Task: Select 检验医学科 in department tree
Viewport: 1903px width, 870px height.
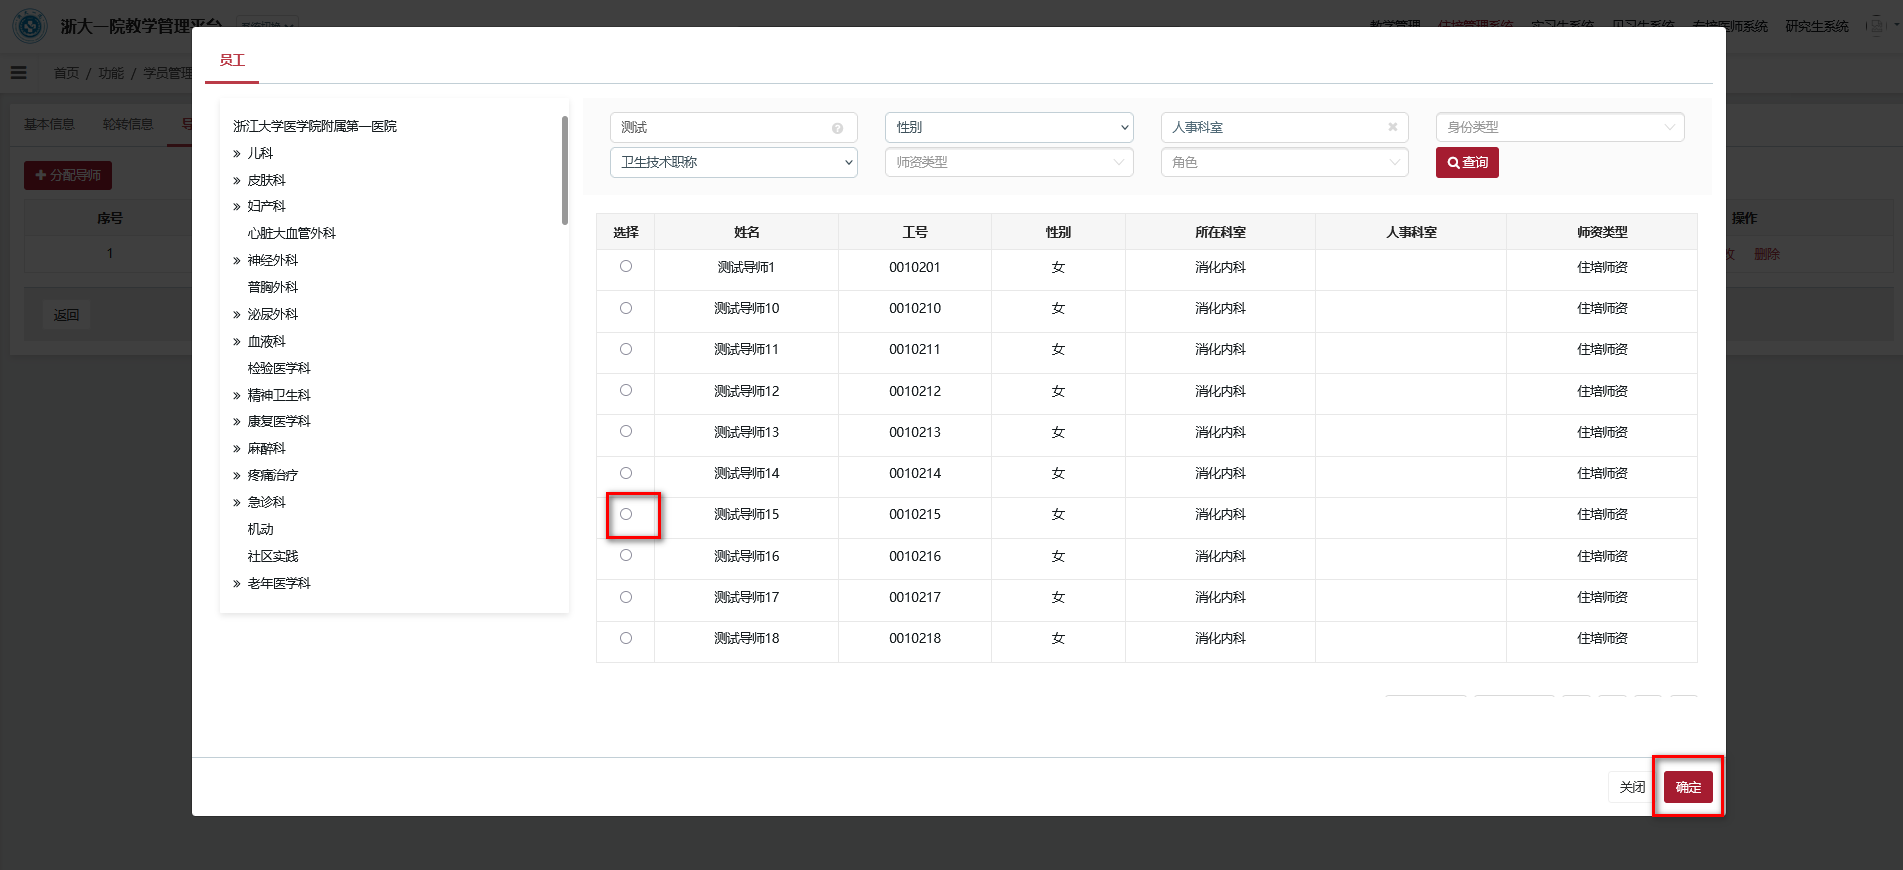Action: pos(279,368)
